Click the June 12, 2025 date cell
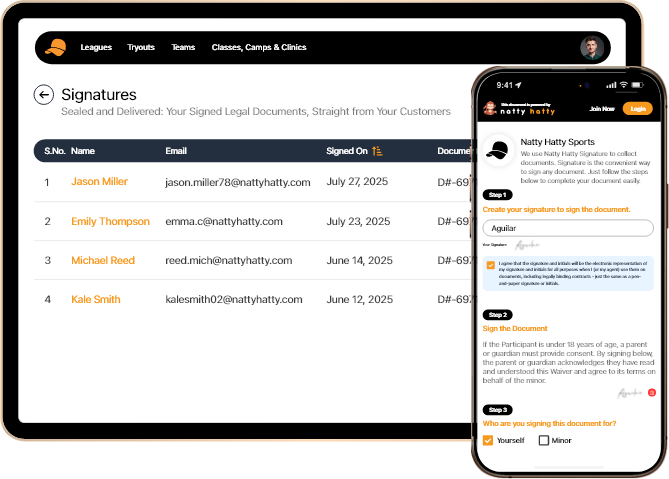The height and width of the screenshot is (479, 669). [359, 299]
